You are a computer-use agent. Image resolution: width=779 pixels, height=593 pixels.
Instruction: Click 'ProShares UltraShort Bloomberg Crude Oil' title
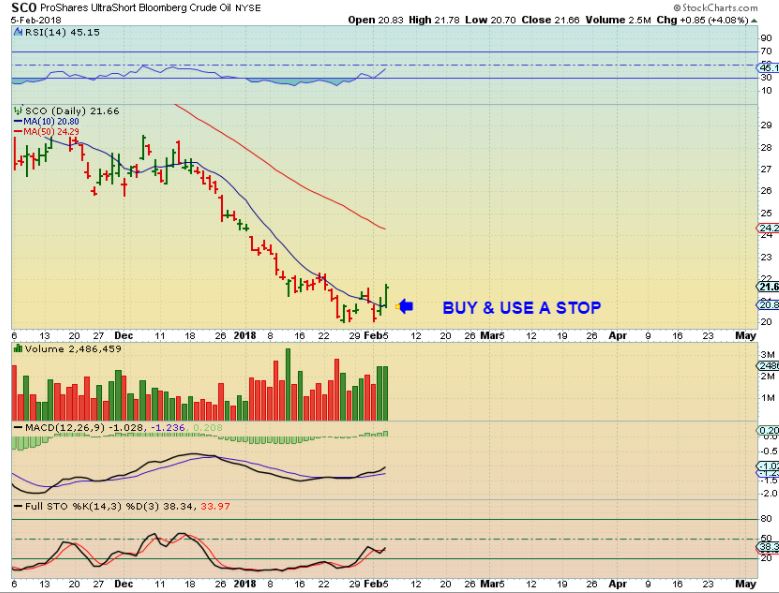pos(137,8)
